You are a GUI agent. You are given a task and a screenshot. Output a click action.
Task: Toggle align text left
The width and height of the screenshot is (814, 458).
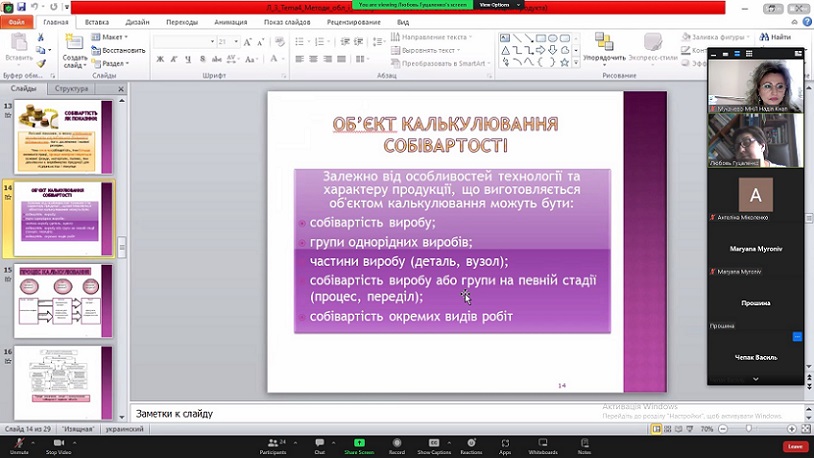pos(300,59)
